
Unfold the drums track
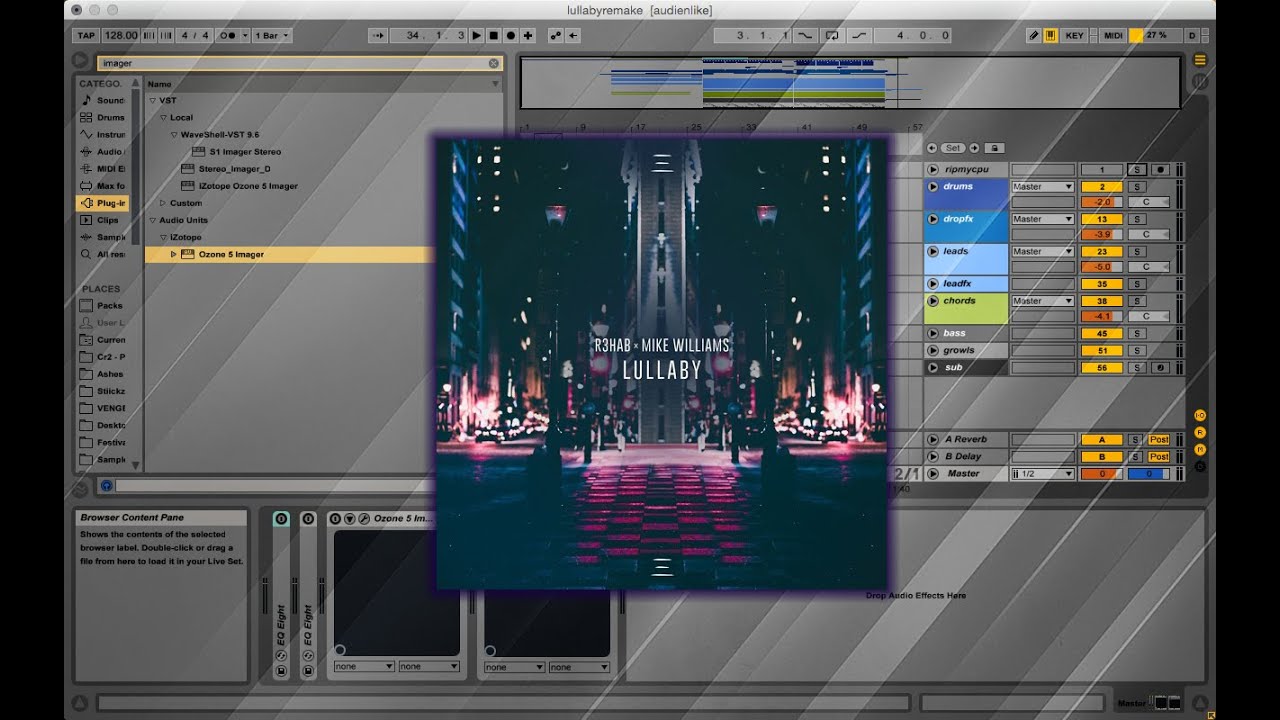(933, 187)
